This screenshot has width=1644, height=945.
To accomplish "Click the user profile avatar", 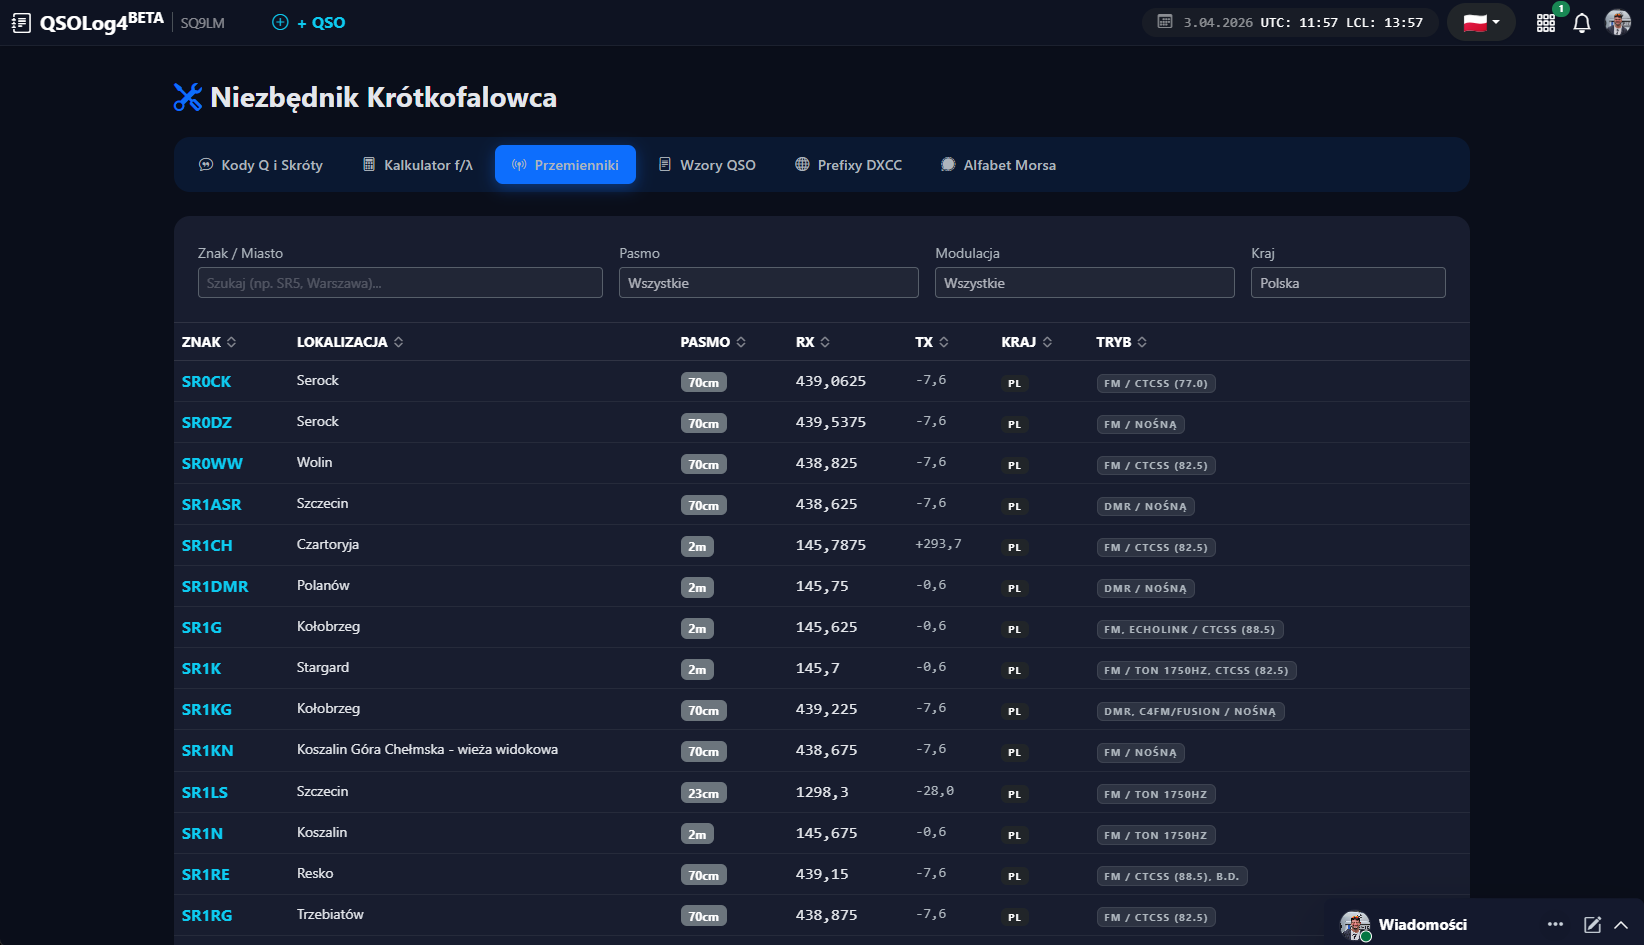I will (1617, 23).
